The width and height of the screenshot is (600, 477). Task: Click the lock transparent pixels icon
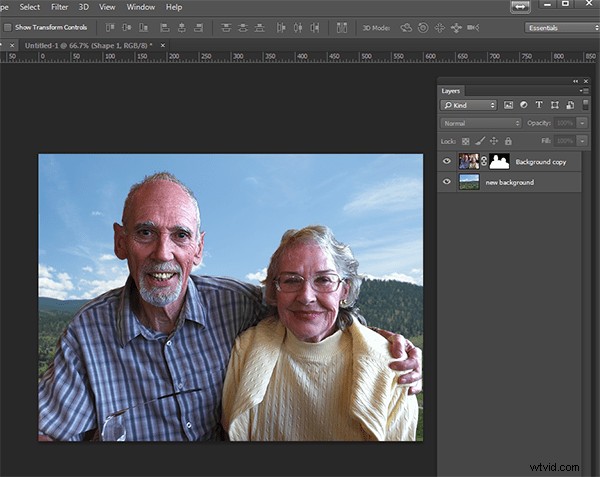pos(465,141)
